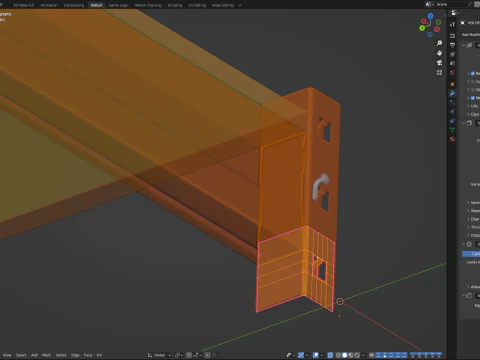
Task: Click the highlighted blue modifier button
Action: tap(471, 254)
